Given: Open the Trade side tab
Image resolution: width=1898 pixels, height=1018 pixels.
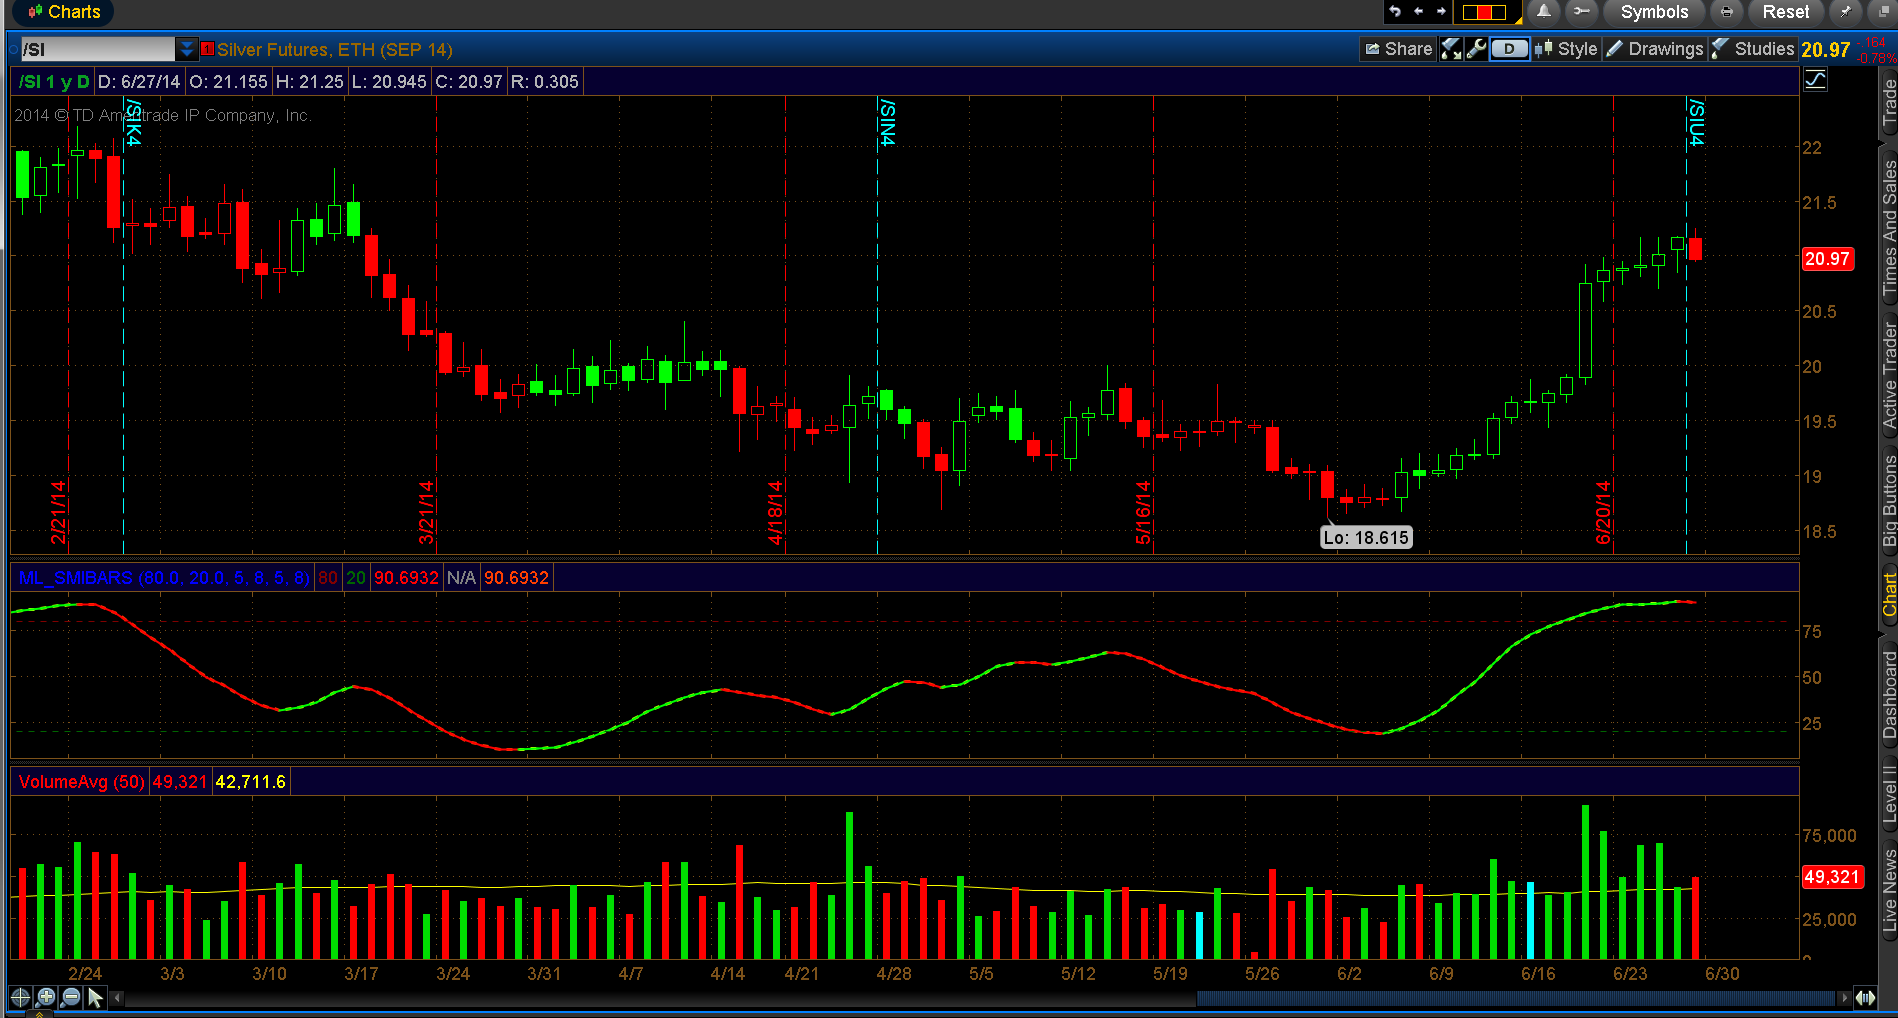Looking at the screenshot, I should click(1888, 102).
